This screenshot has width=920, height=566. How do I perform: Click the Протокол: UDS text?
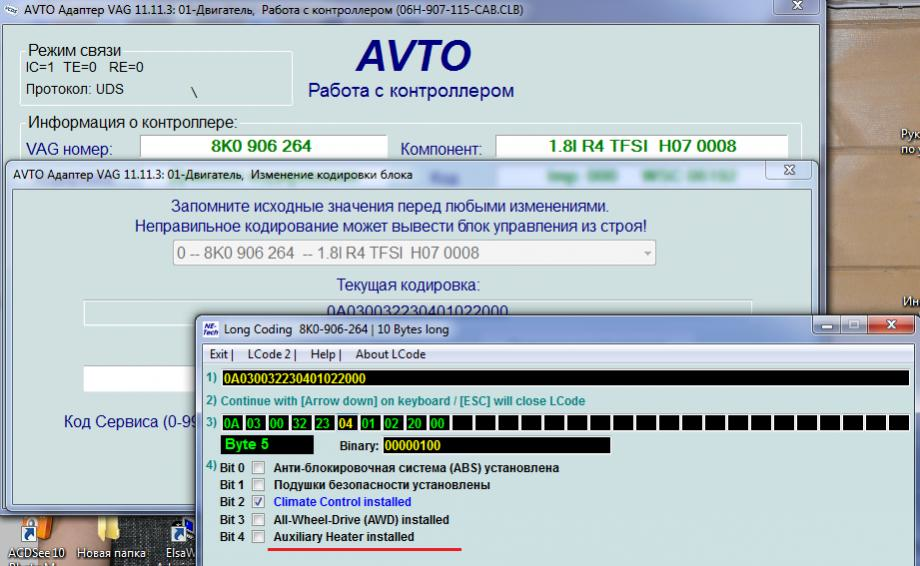point(75,89)
